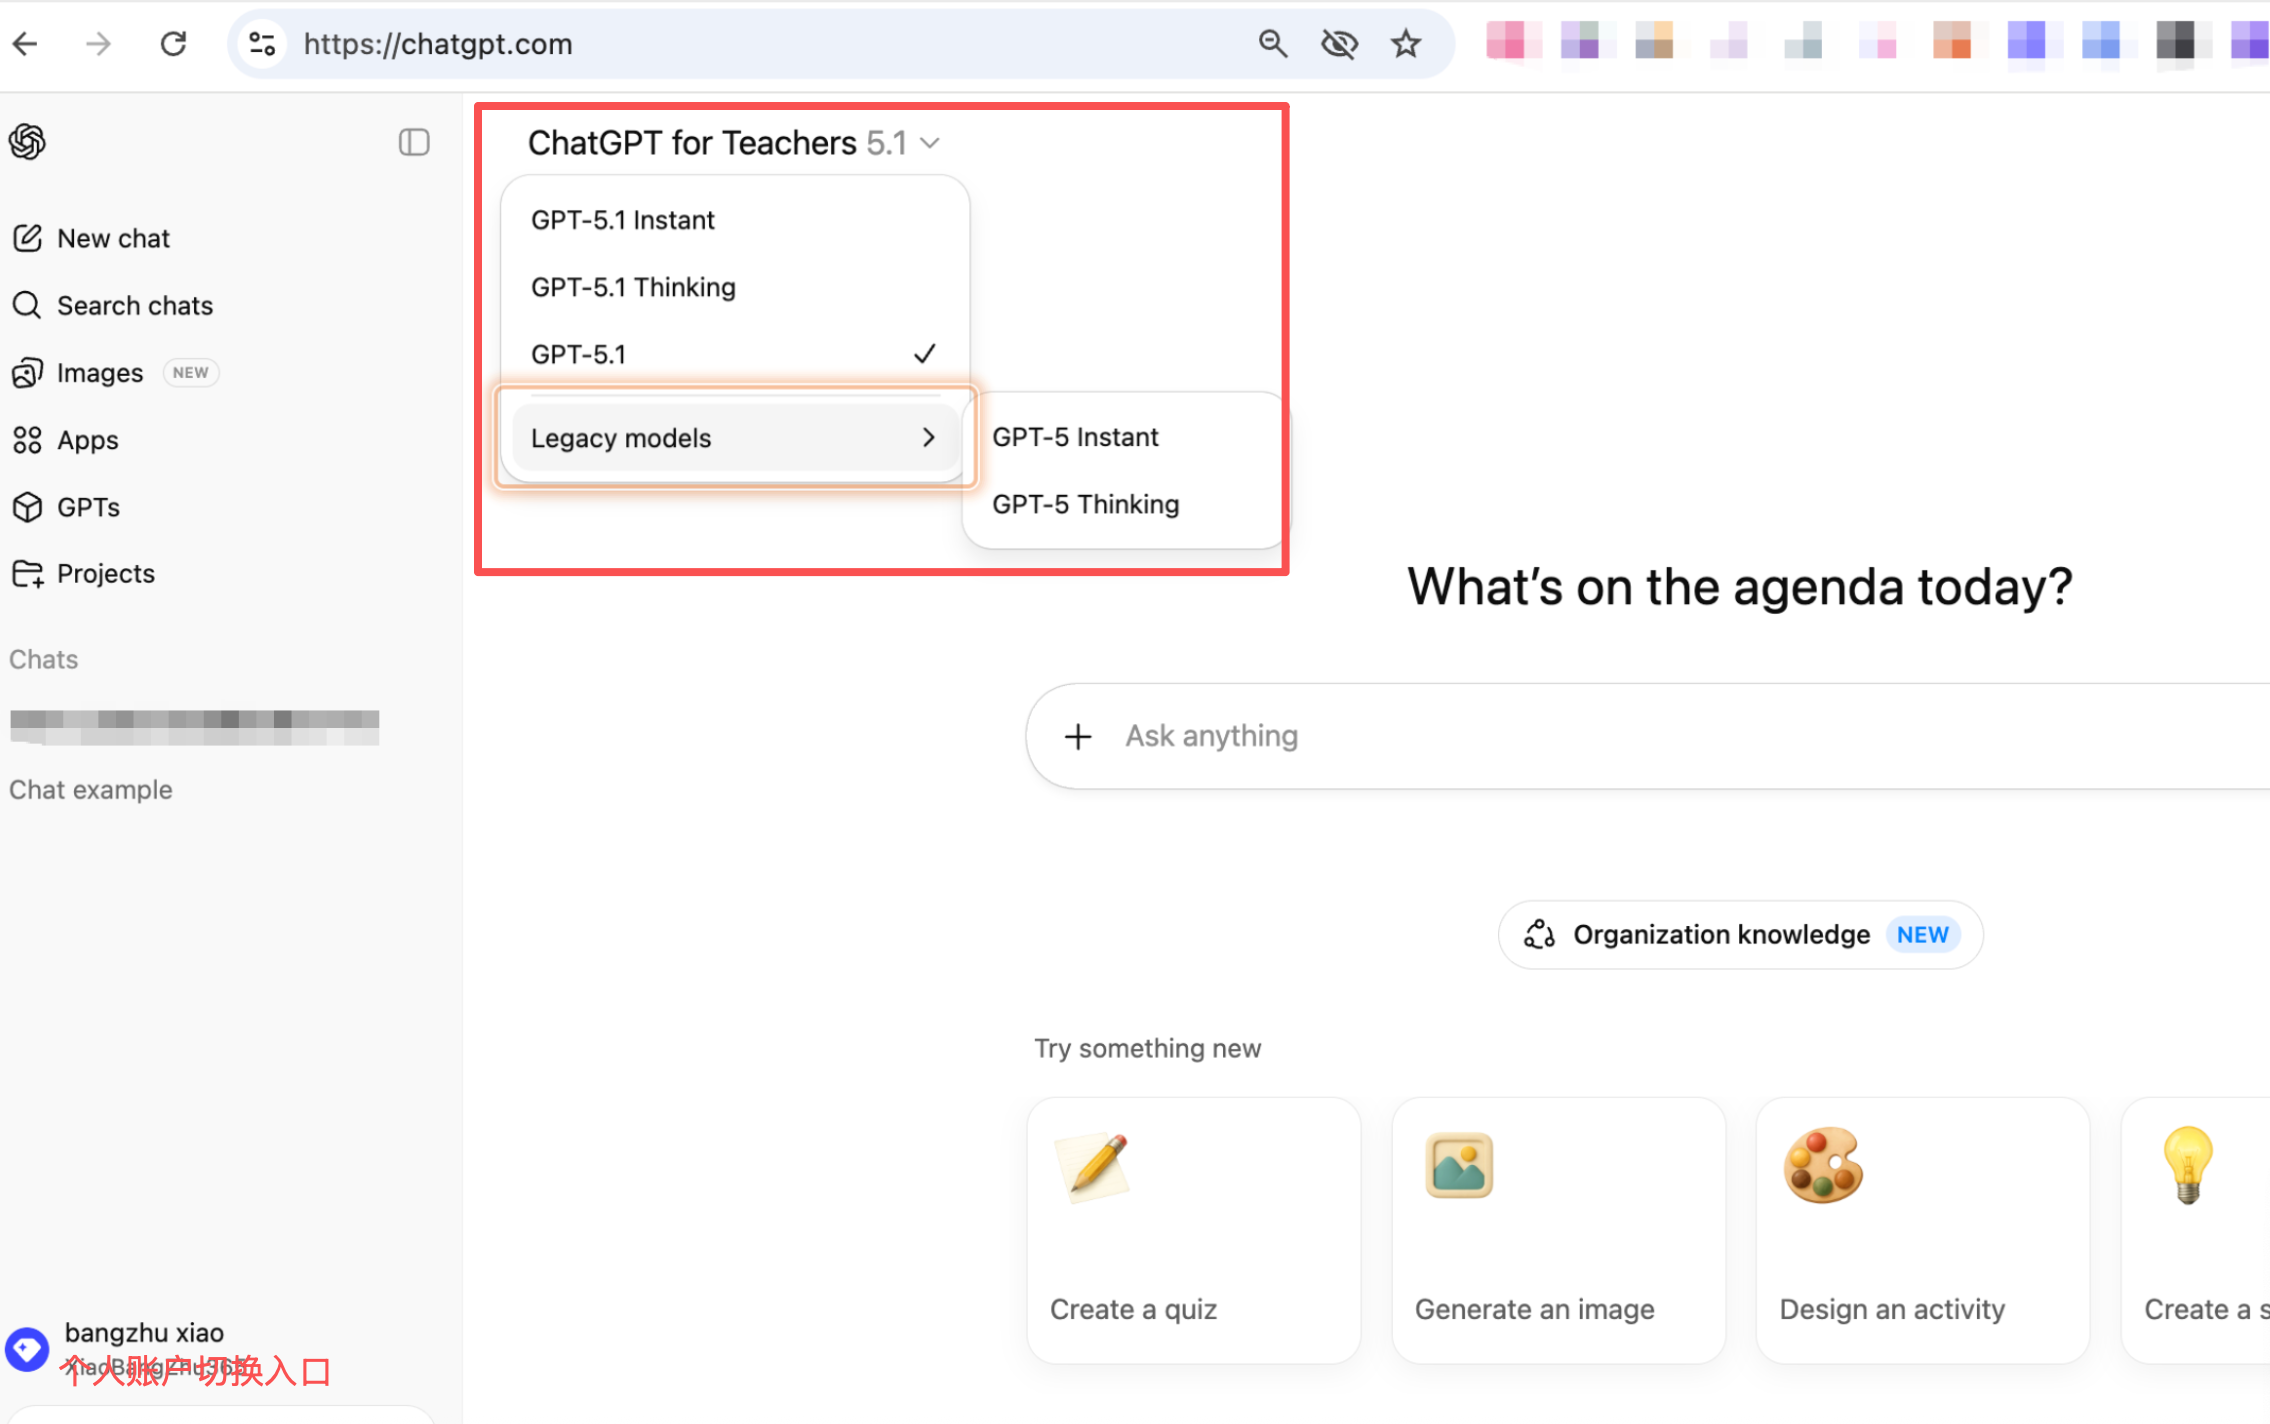Go to GPTs in sidebar
Image resolution: width=2270 pixels, height=1424 pixels.
click(x=66, y=507)
